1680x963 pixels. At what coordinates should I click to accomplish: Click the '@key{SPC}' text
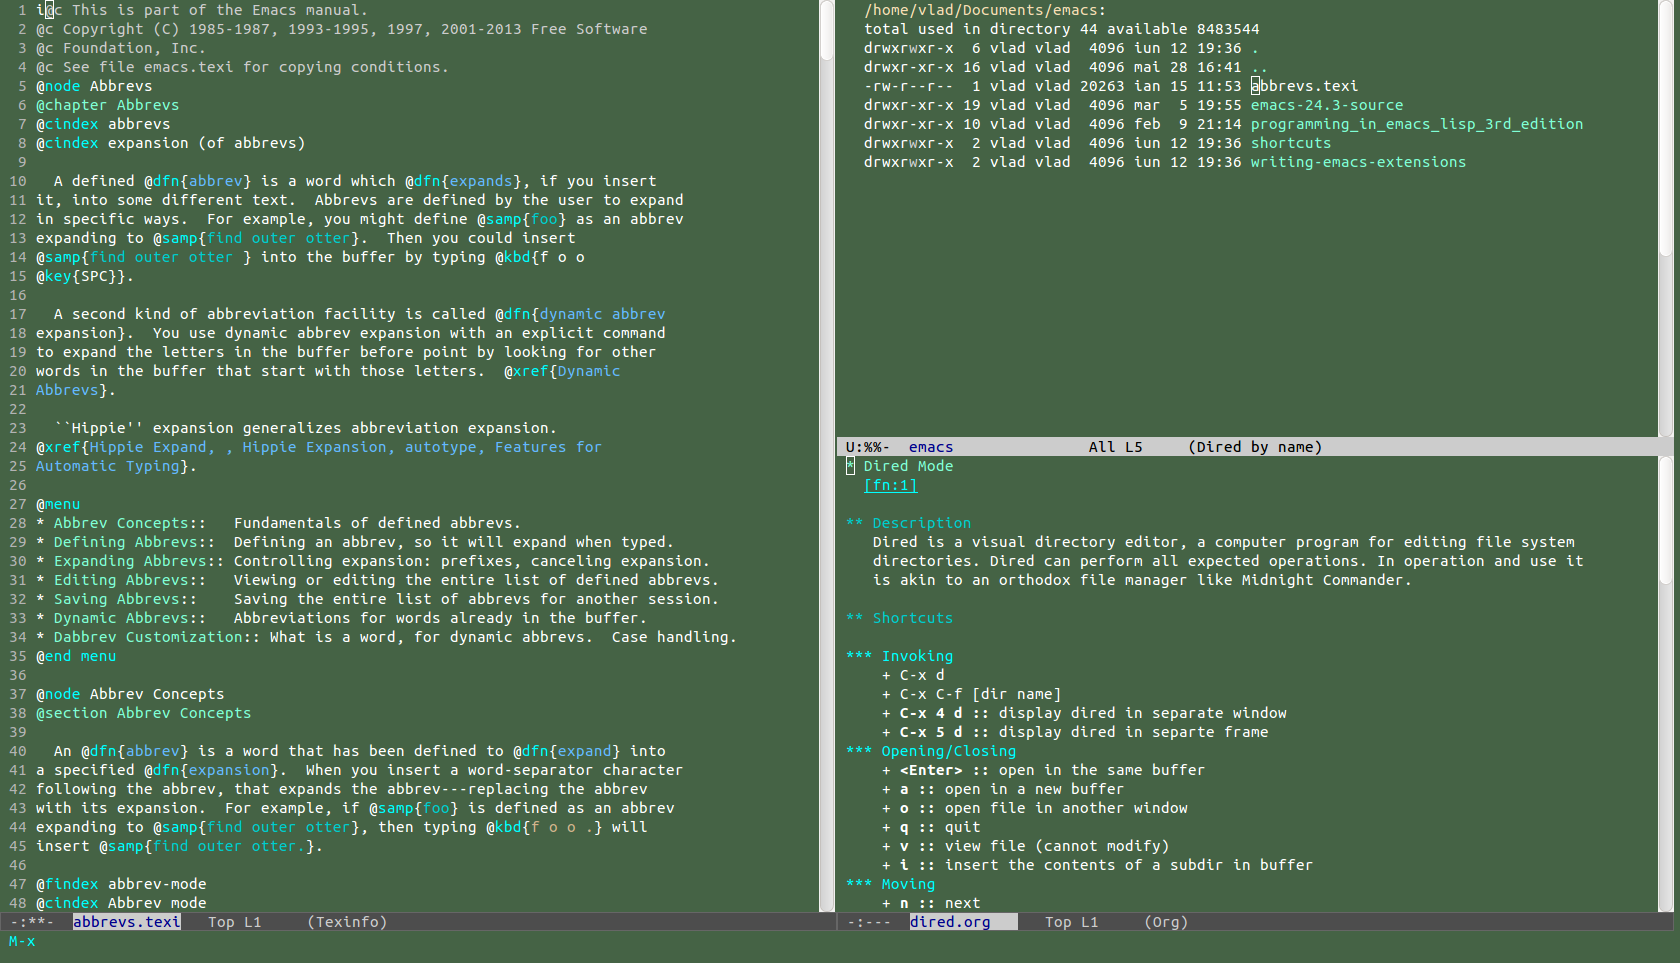80,276
